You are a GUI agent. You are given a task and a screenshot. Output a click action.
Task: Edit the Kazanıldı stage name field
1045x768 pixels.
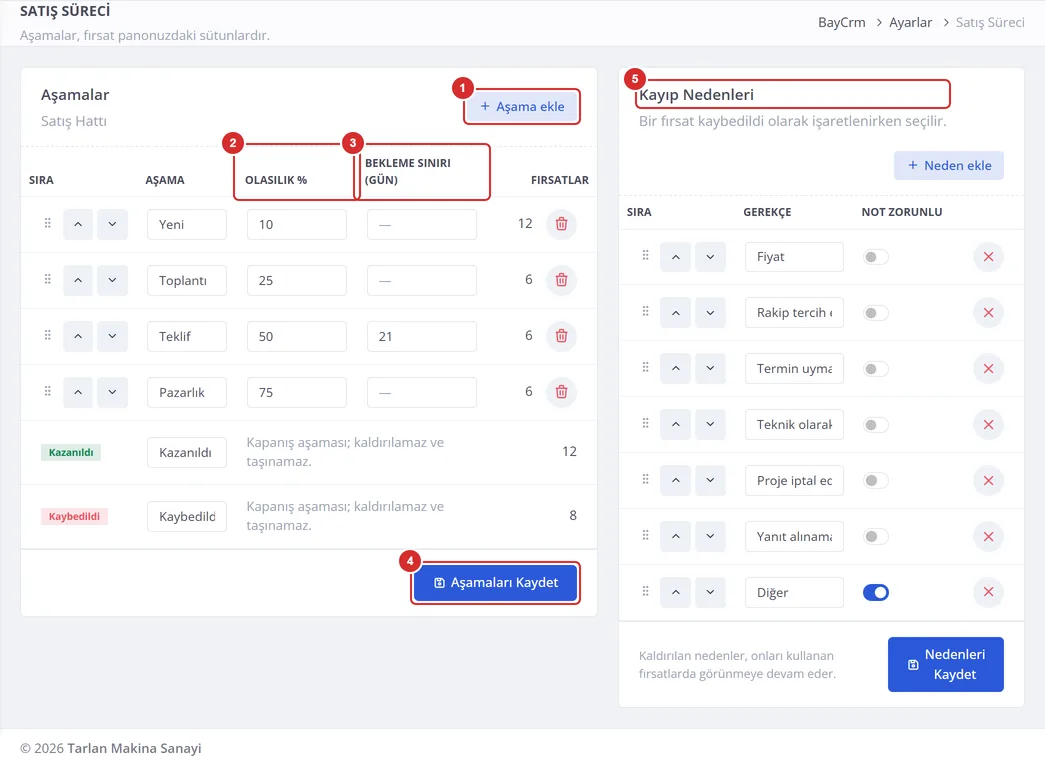click(187, 453)
